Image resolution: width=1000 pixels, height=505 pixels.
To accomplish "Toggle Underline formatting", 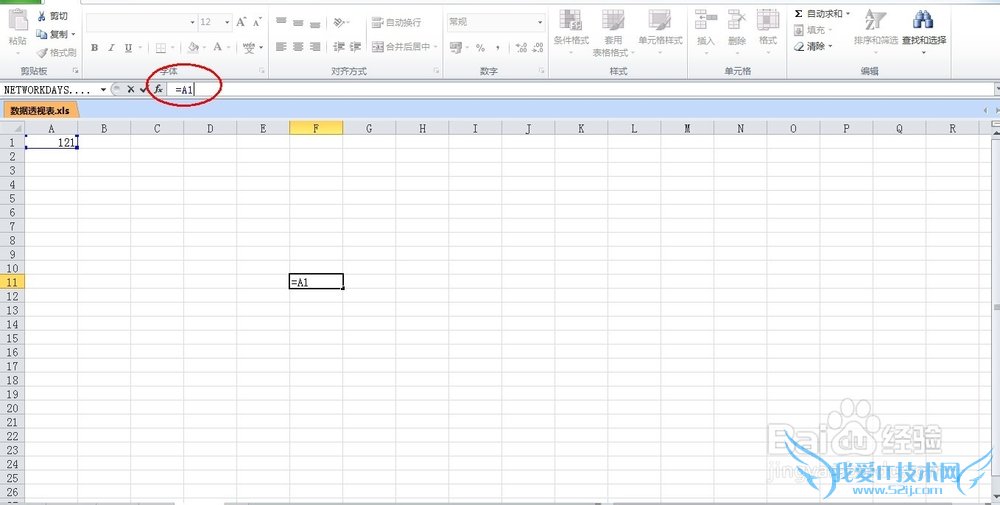I will [128, 48].
